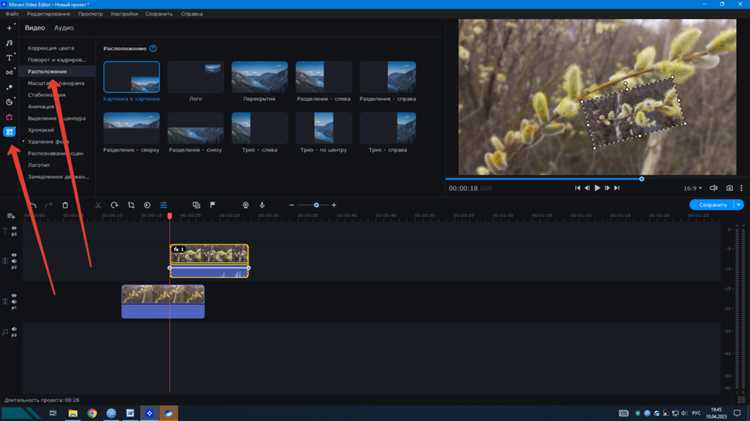Open the Справка menu
The width and height of the screenshot is (750, 421).
191,14
